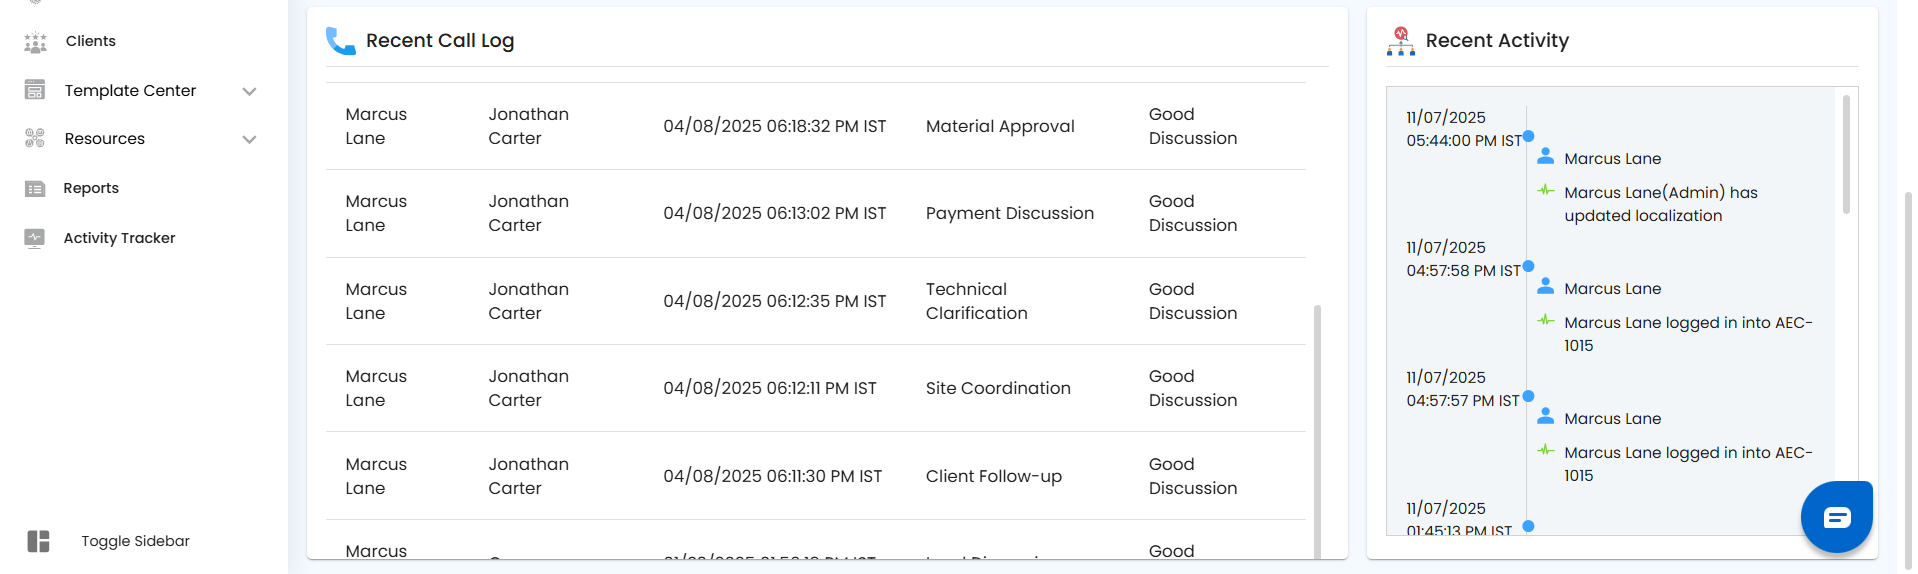Image resolution: width=1918 pixels, height=574 pixels.
Task: Expand the Template Center submenu chevron
Action: tap(249, 91)
